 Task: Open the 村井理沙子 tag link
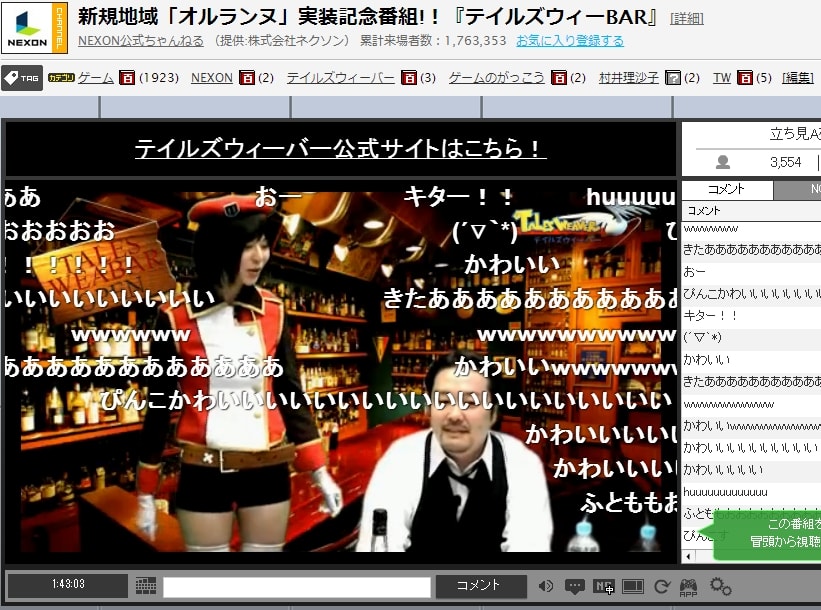629,78
